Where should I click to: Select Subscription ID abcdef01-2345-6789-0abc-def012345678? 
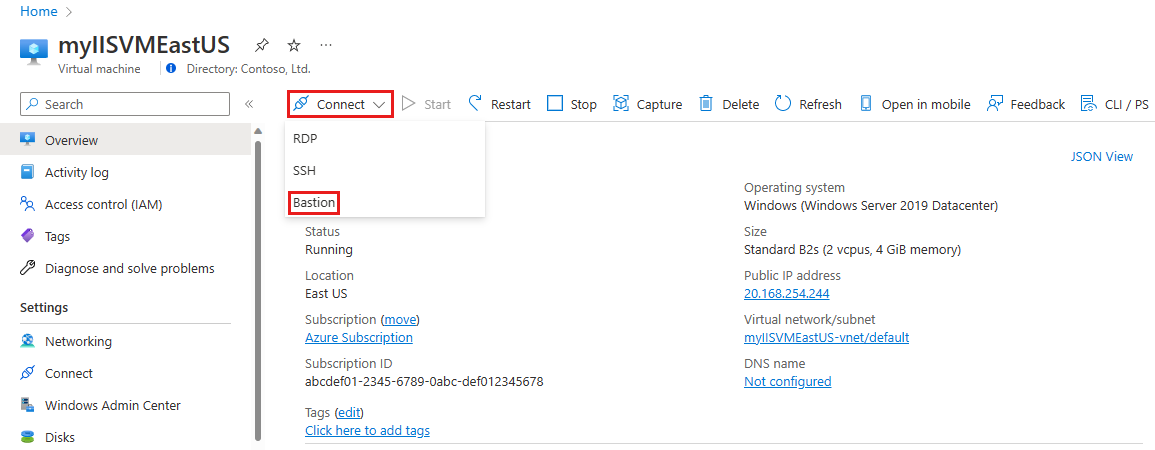(424, 382)
